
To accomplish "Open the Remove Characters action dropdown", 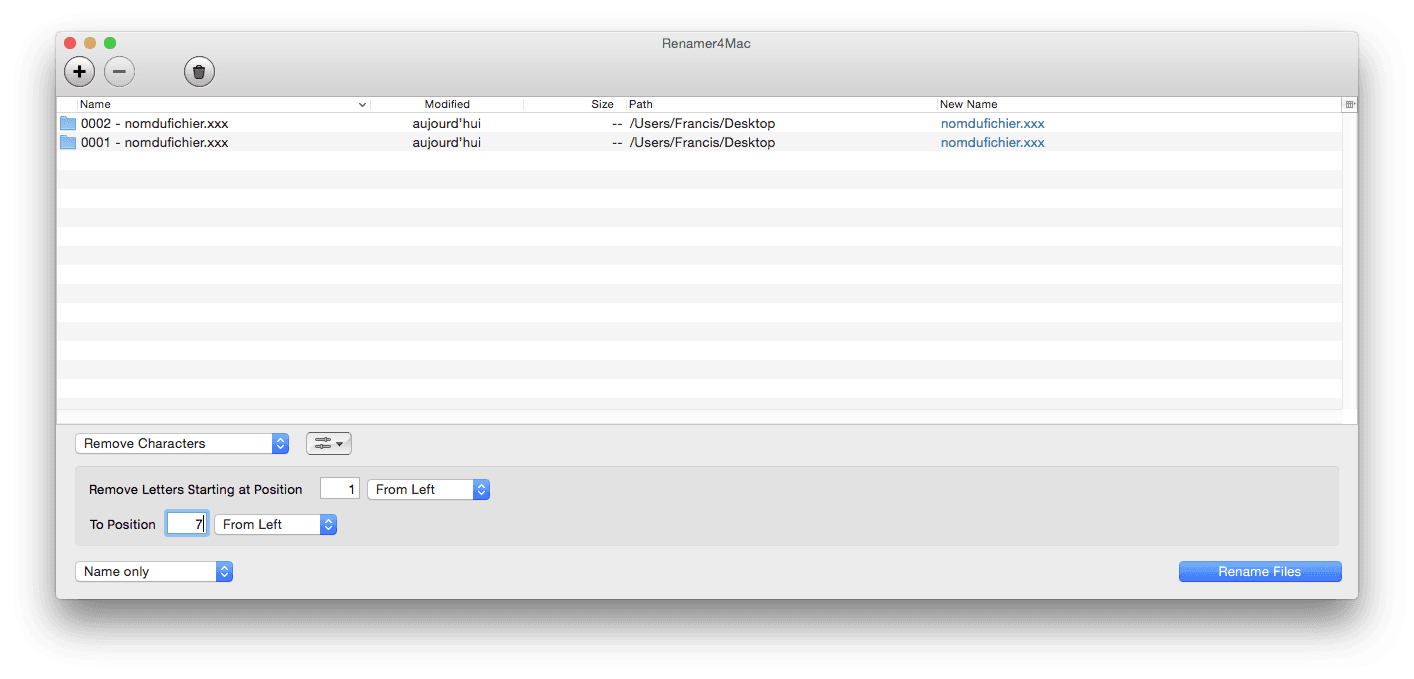I will point(182,443).
